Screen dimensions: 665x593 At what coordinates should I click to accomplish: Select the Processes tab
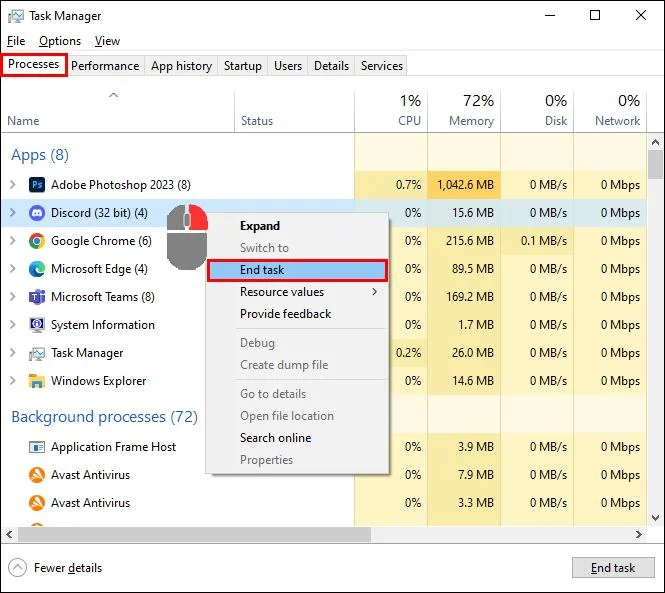click(x=34, y=64)
